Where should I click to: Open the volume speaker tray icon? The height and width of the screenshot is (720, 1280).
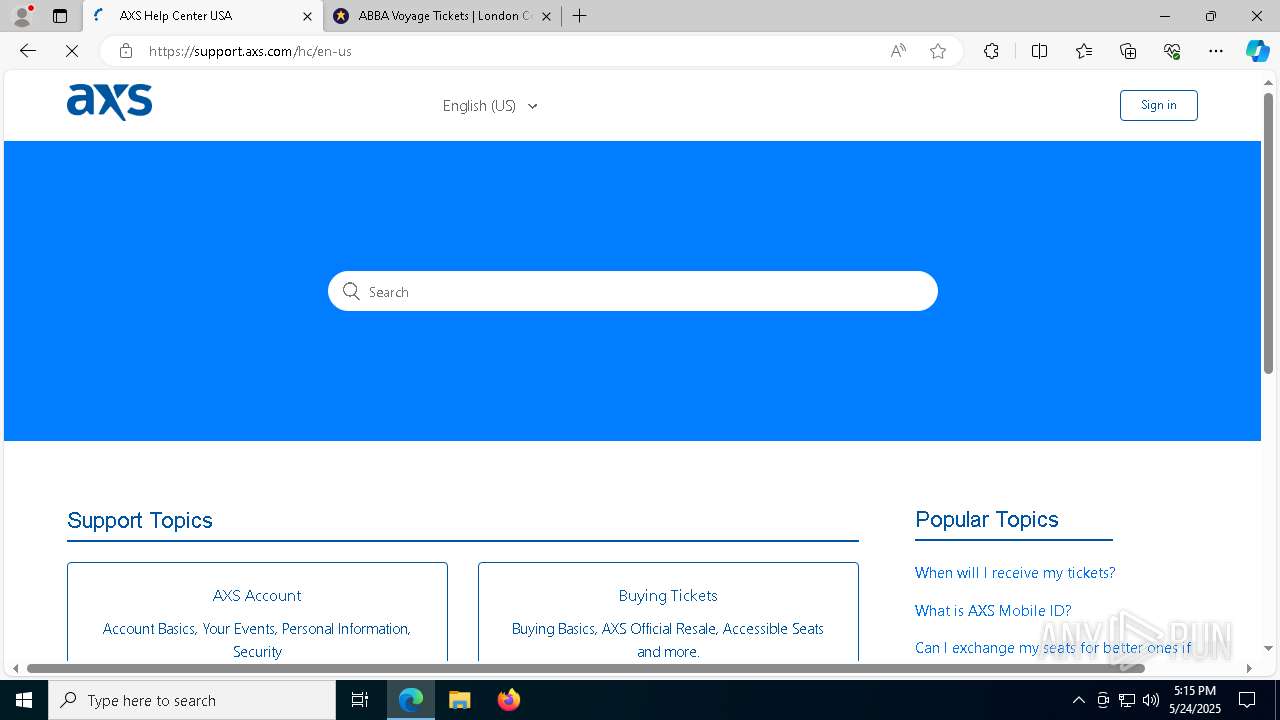click(x=1151, y=700)
